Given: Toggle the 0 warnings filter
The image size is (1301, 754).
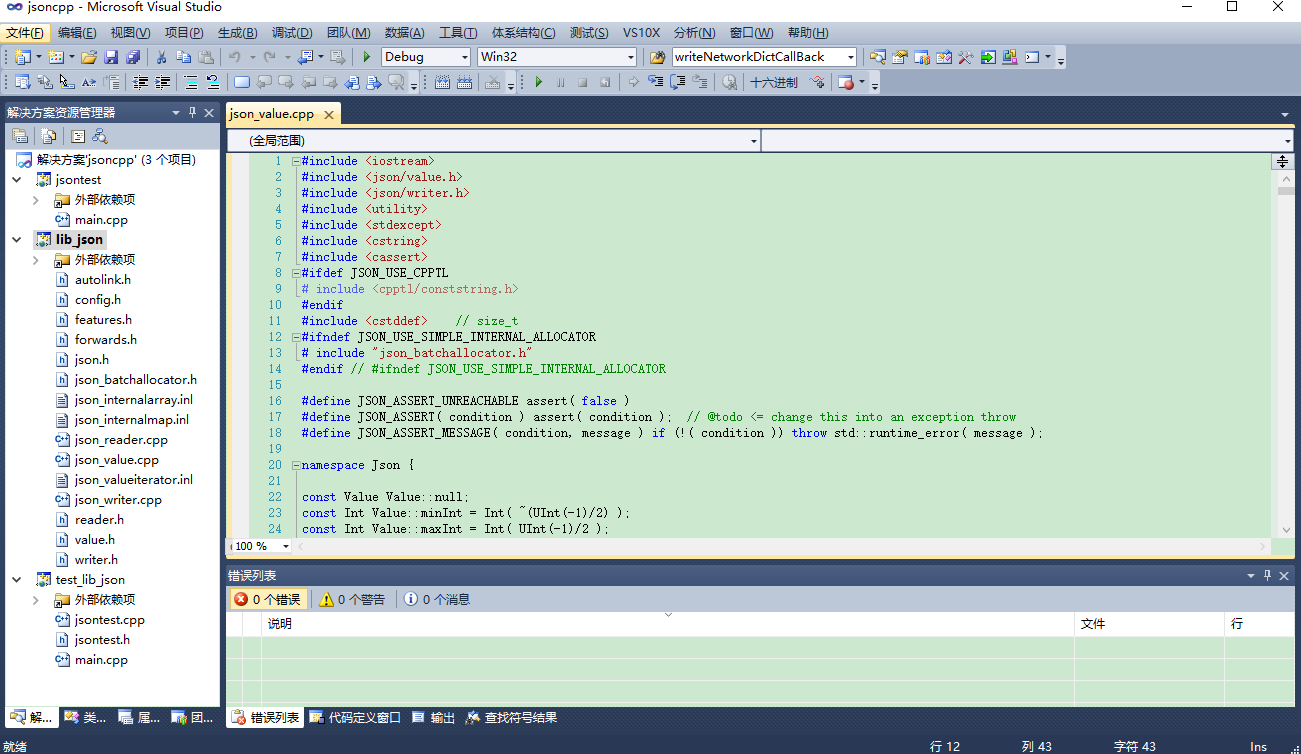Looking at the screenshot, I should click(x=352, y=599).
